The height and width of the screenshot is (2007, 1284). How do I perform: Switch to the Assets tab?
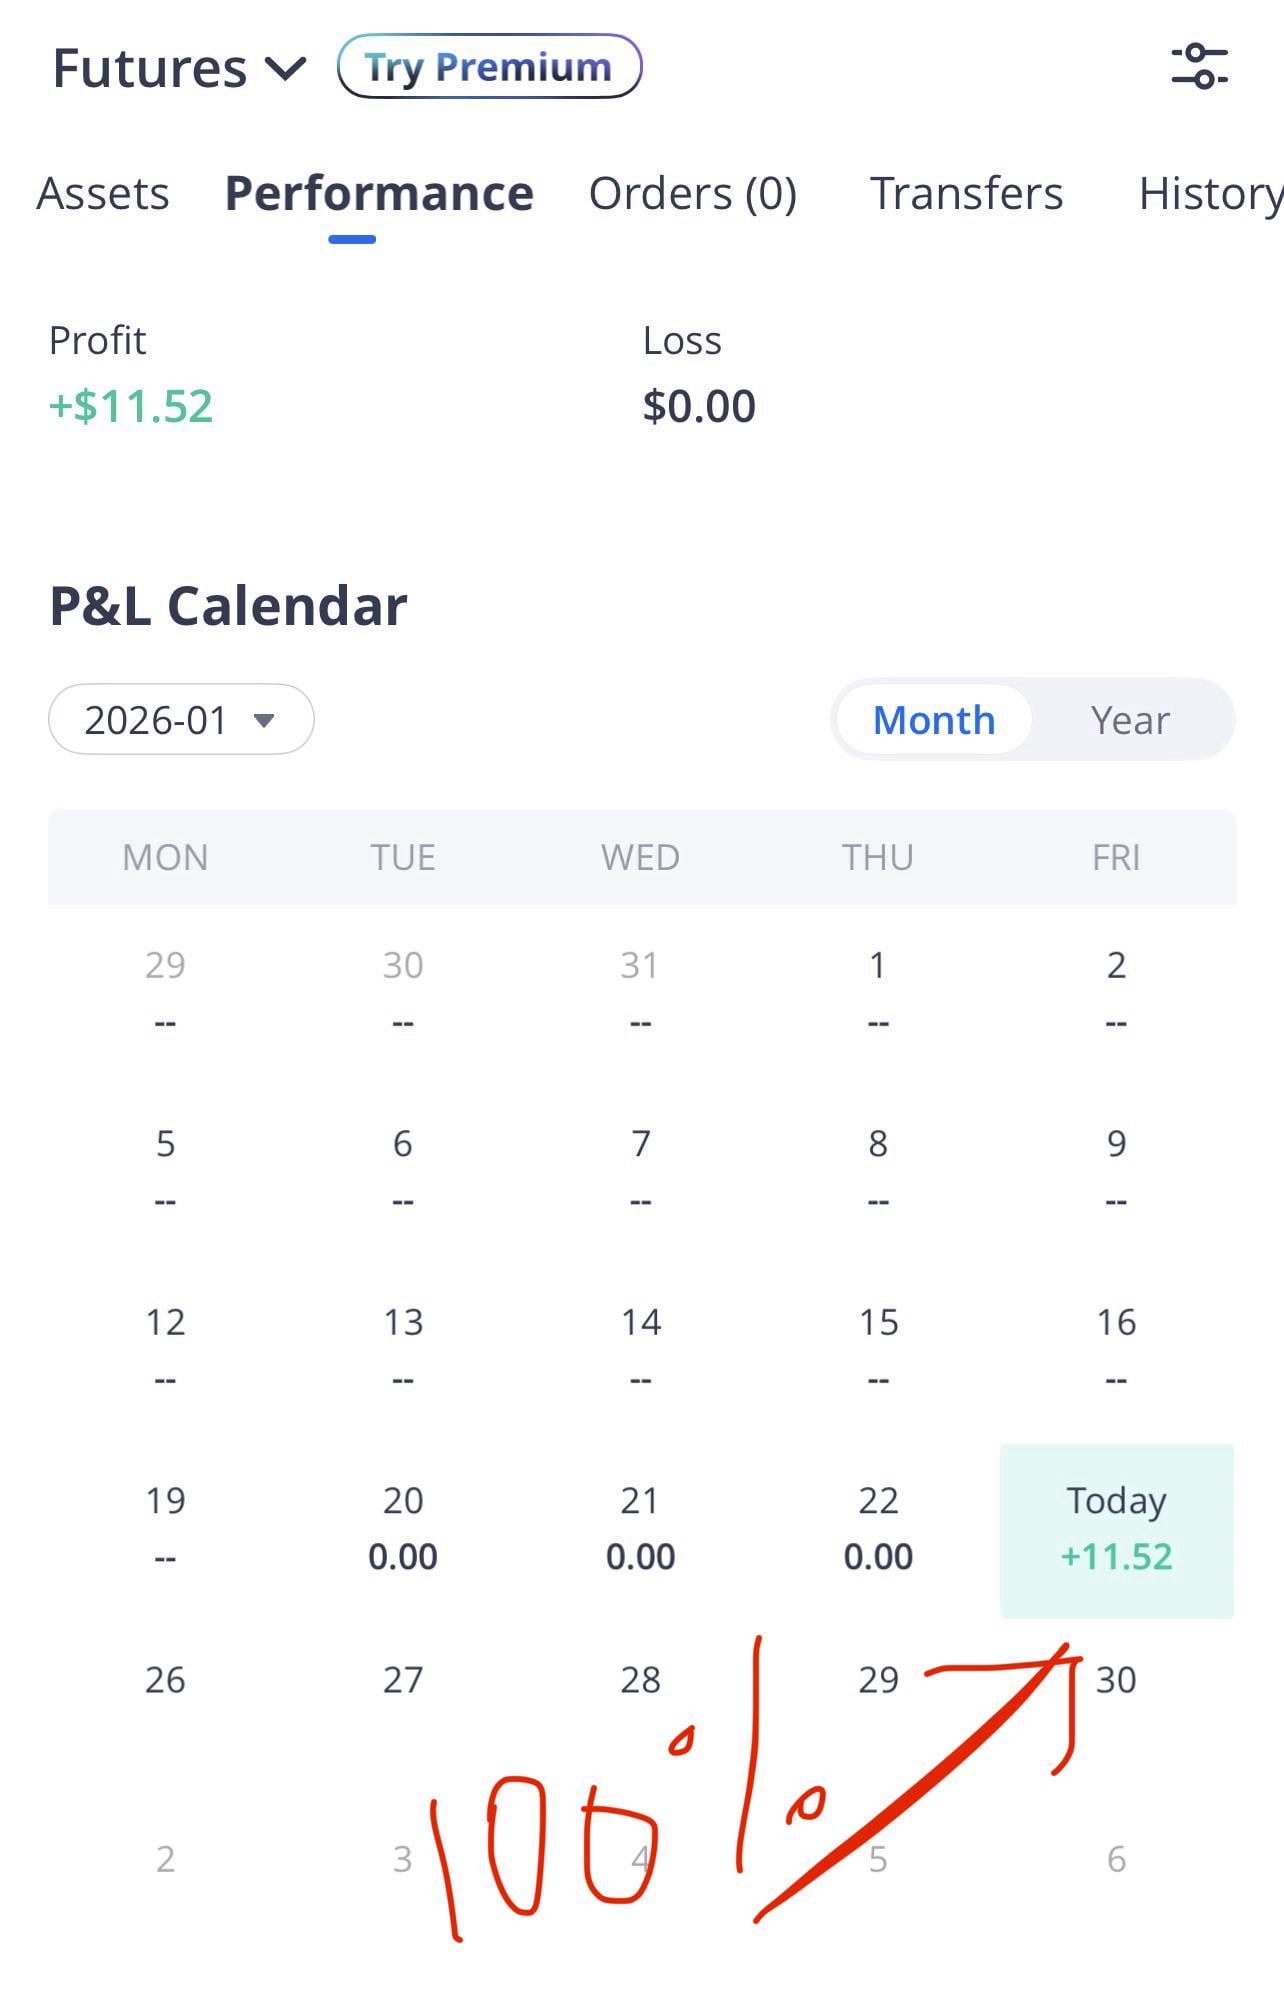(103, 194)
